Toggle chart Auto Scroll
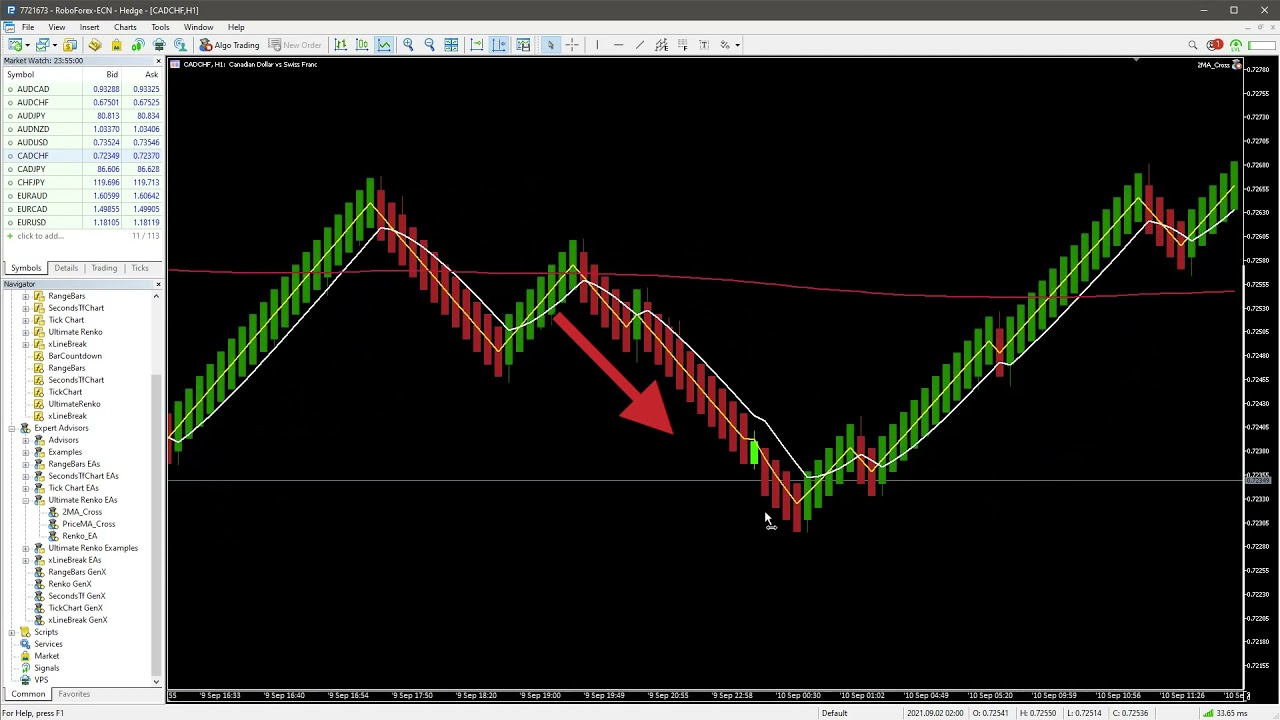This screenshot has height=720, width=1280. pyautogui.click(x=476, y=45)
